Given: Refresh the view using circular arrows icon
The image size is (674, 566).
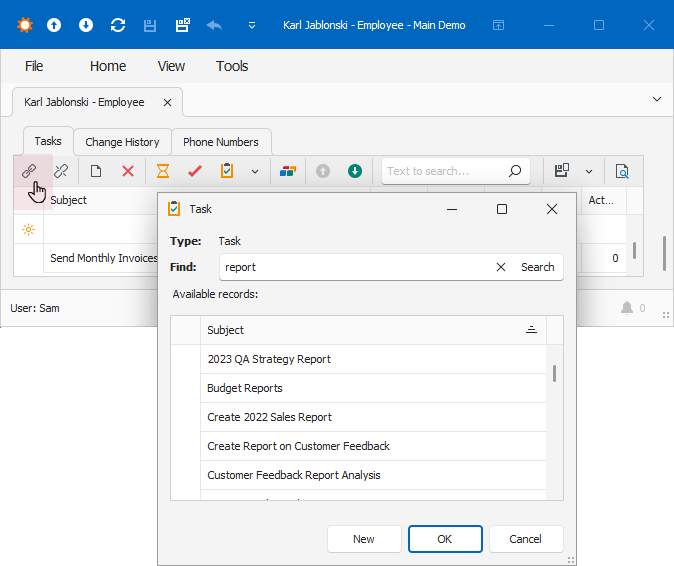Looking at the screenshot, I should point(118,25).
